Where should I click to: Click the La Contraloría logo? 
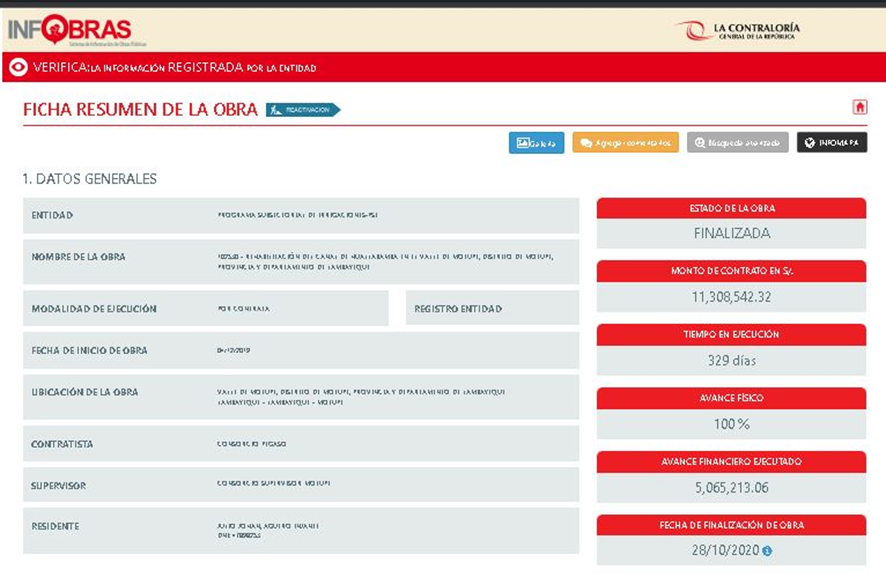(738, 30)
